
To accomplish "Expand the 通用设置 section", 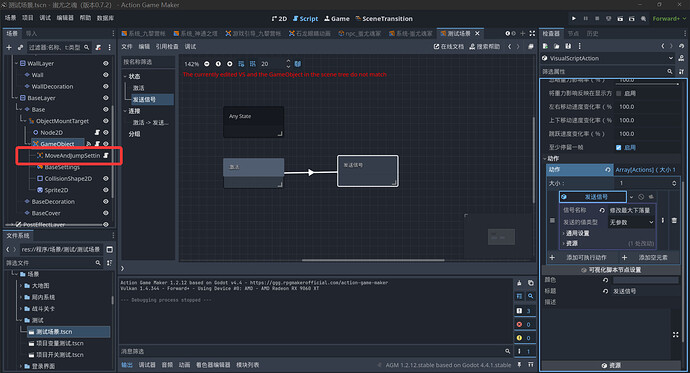I will (x=577, y=233).
